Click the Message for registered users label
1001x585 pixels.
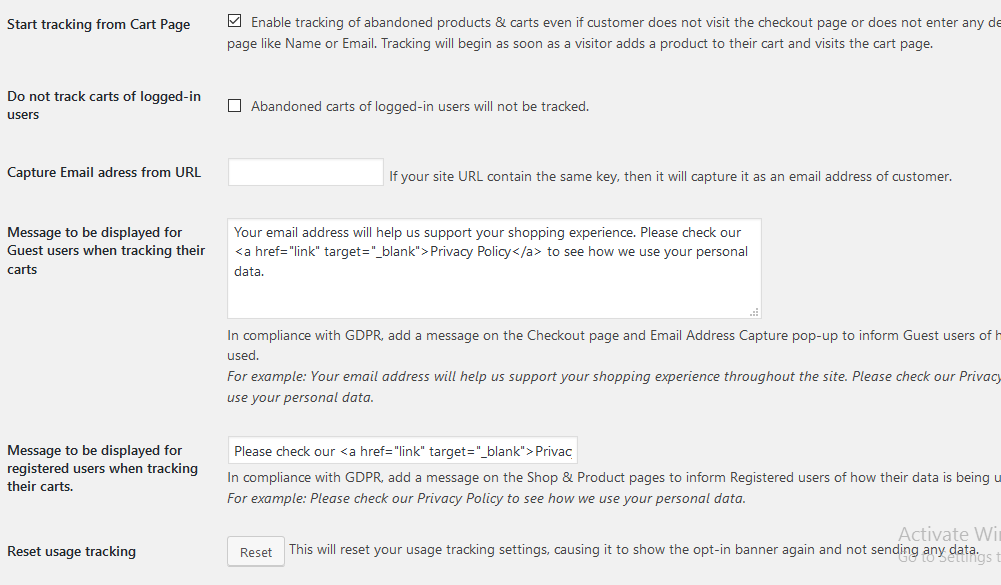[x=102, y=468]
